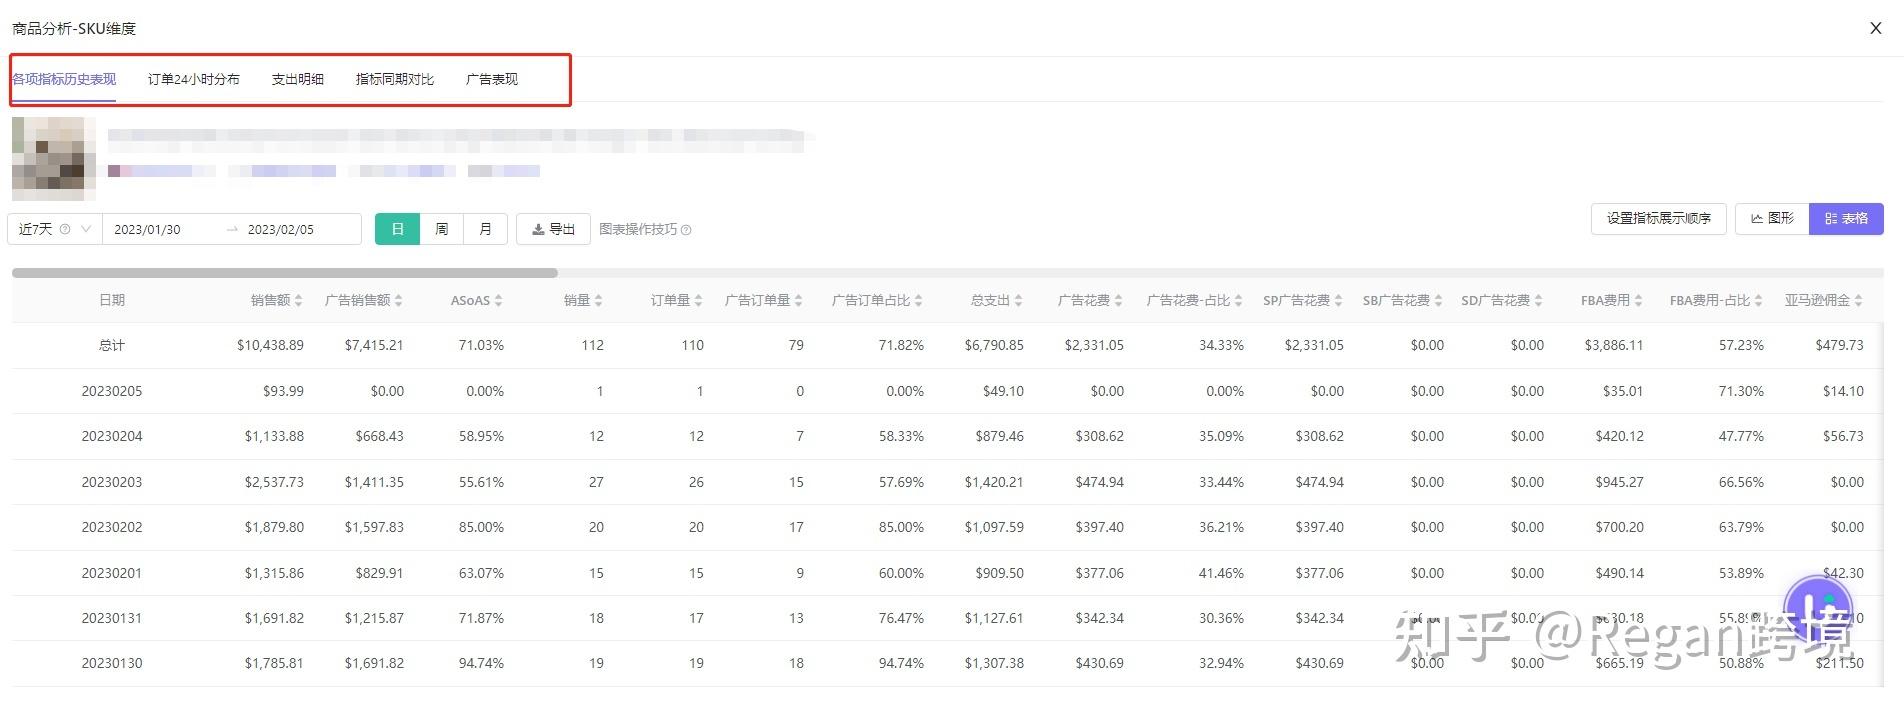
Task: Select the 月 monthly granularity option
Action: tap(485, 229)
